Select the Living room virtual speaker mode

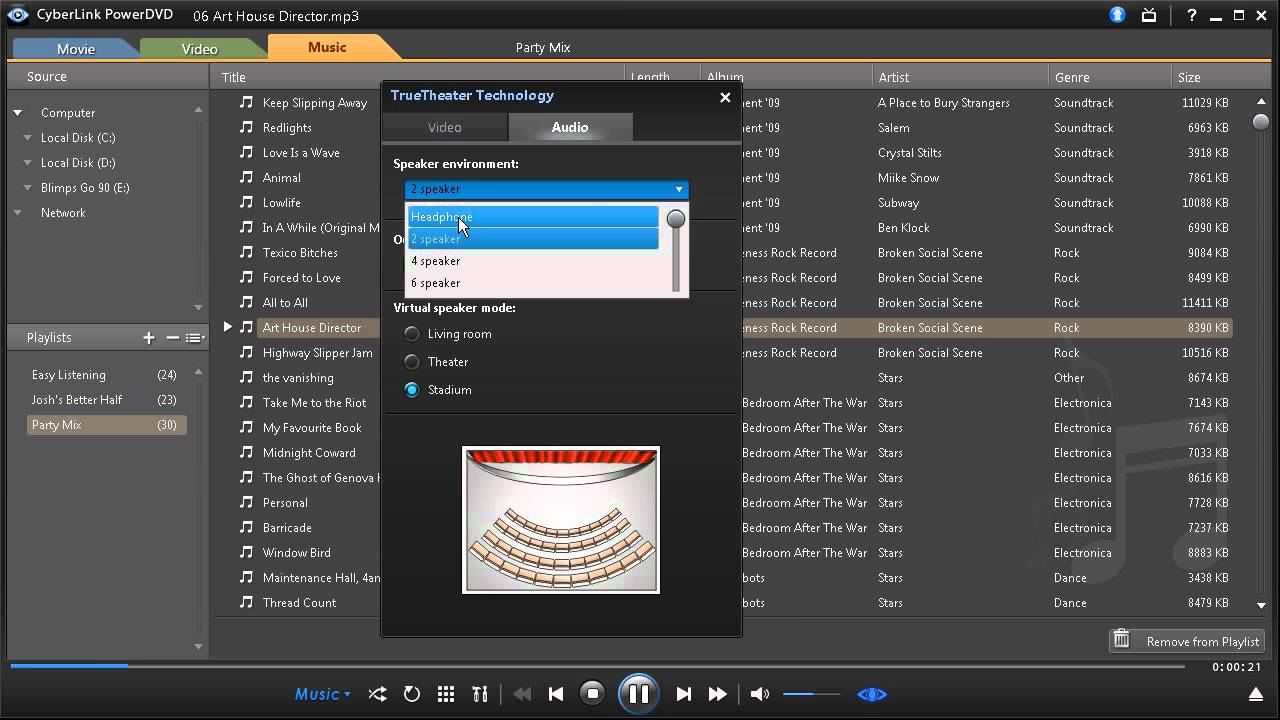[x=412, y=334]
